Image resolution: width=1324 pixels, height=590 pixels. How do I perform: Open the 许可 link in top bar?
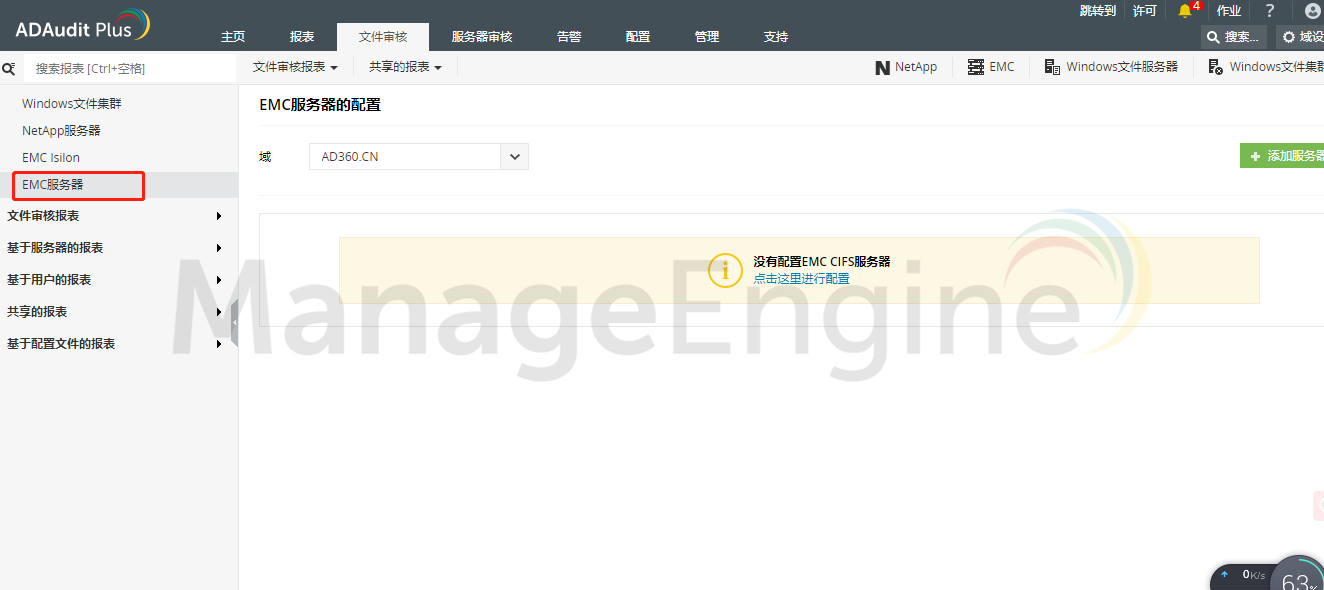1144,11
